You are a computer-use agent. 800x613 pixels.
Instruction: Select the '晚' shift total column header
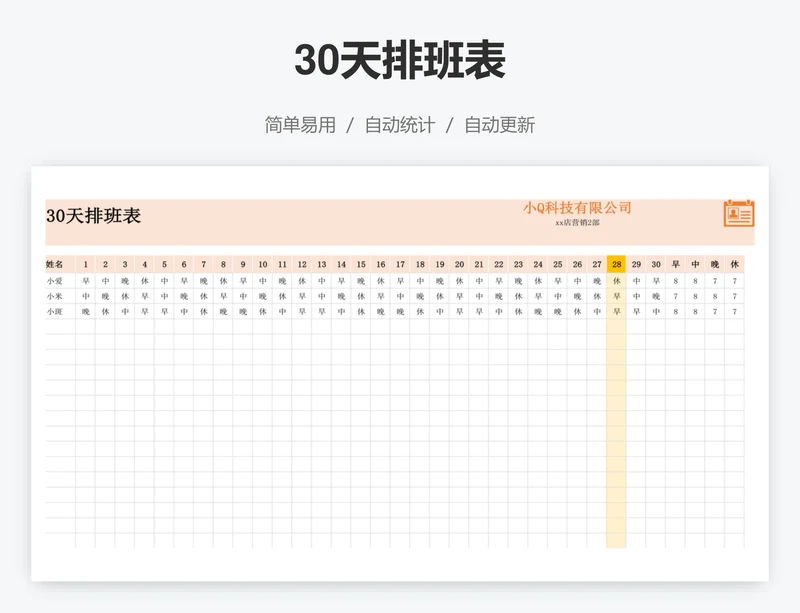(715, 264)
